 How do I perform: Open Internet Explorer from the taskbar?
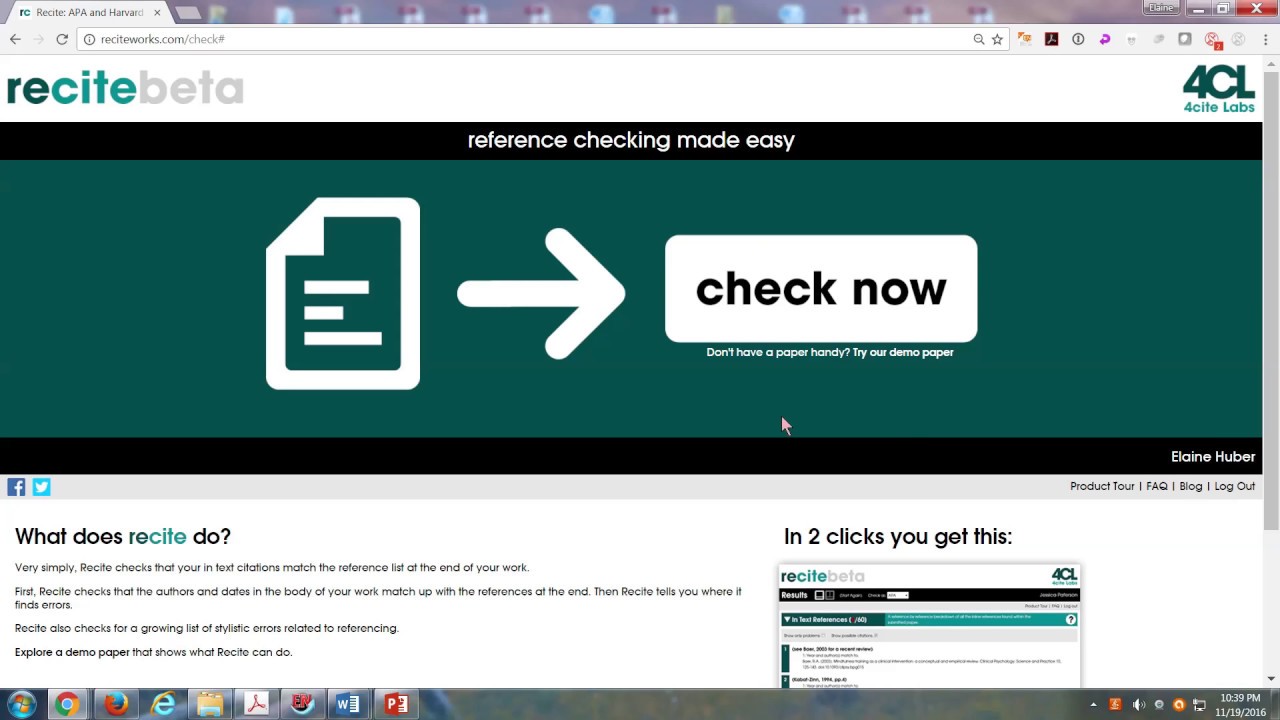pos(162,704)
